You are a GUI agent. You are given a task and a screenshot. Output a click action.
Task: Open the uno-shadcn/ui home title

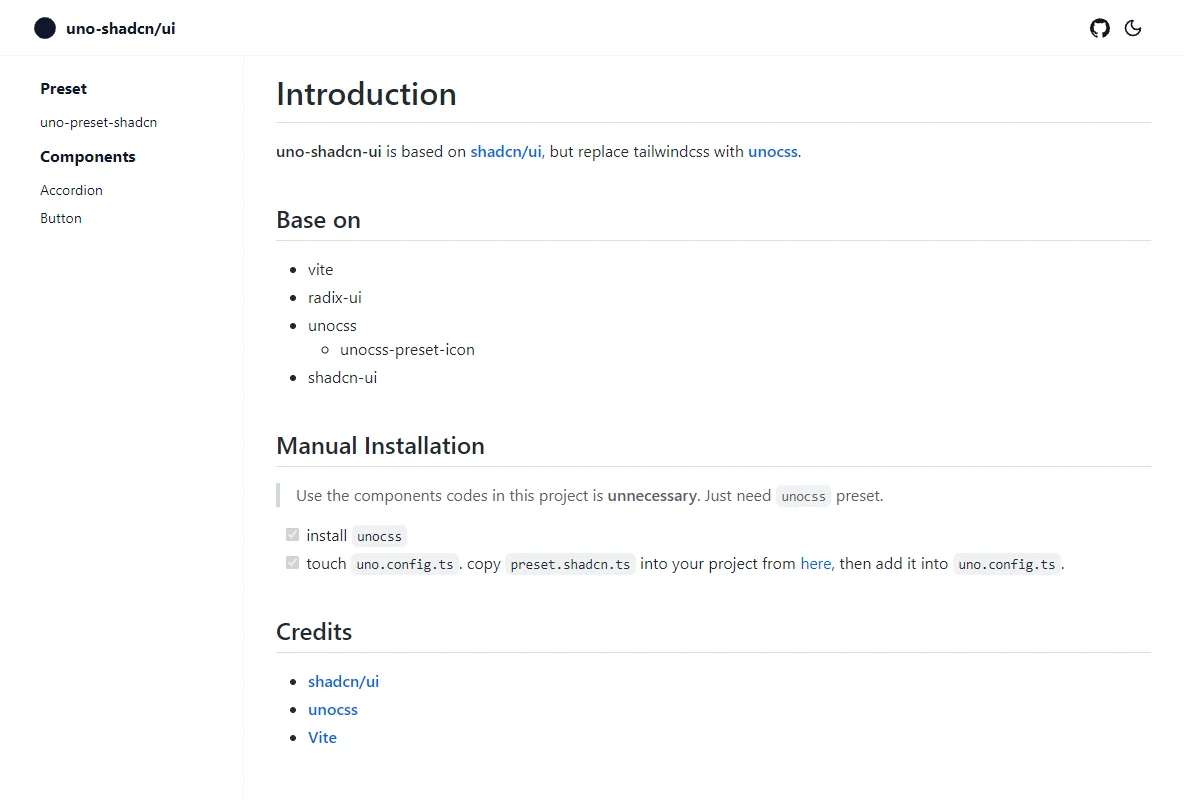click(121, 28)
